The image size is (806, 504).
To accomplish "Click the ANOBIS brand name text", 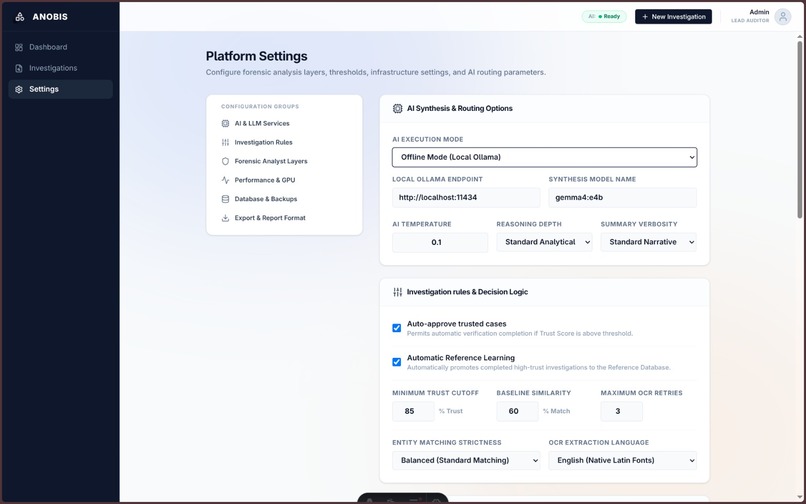I will click(x=50, y=17).
